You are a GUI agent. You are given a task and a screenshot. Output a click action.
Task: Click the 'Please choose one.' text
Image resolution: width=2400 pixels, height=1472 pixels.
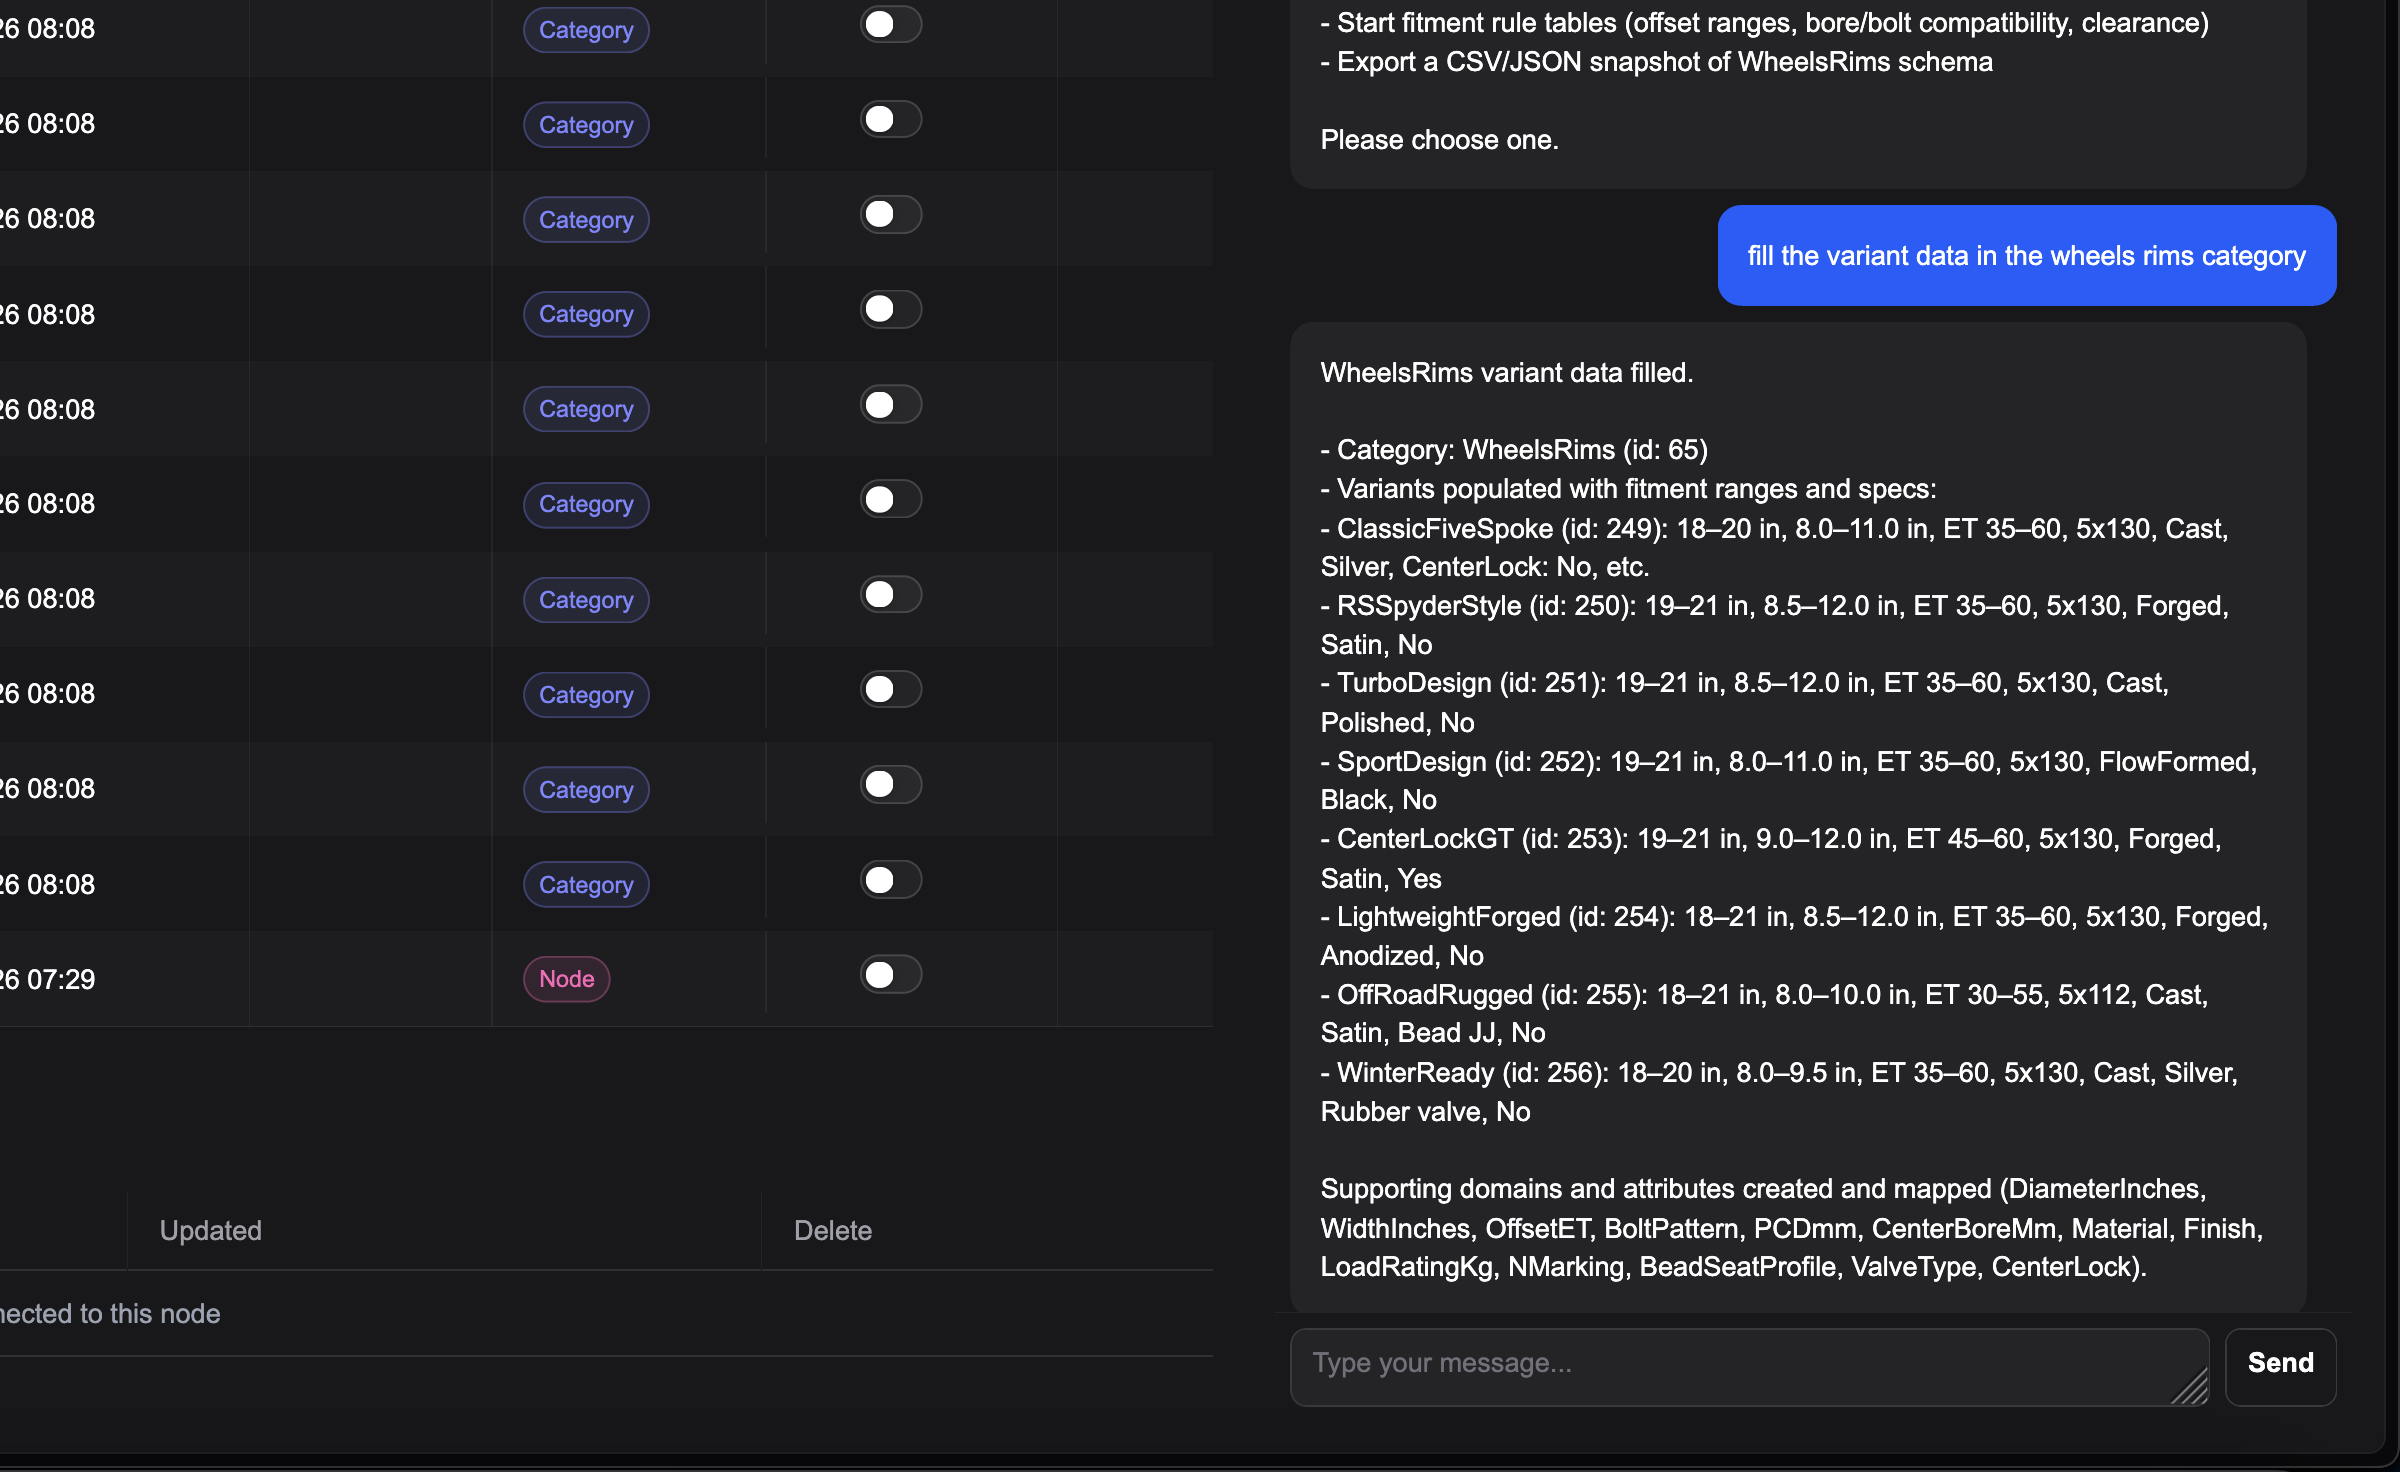1439,140
